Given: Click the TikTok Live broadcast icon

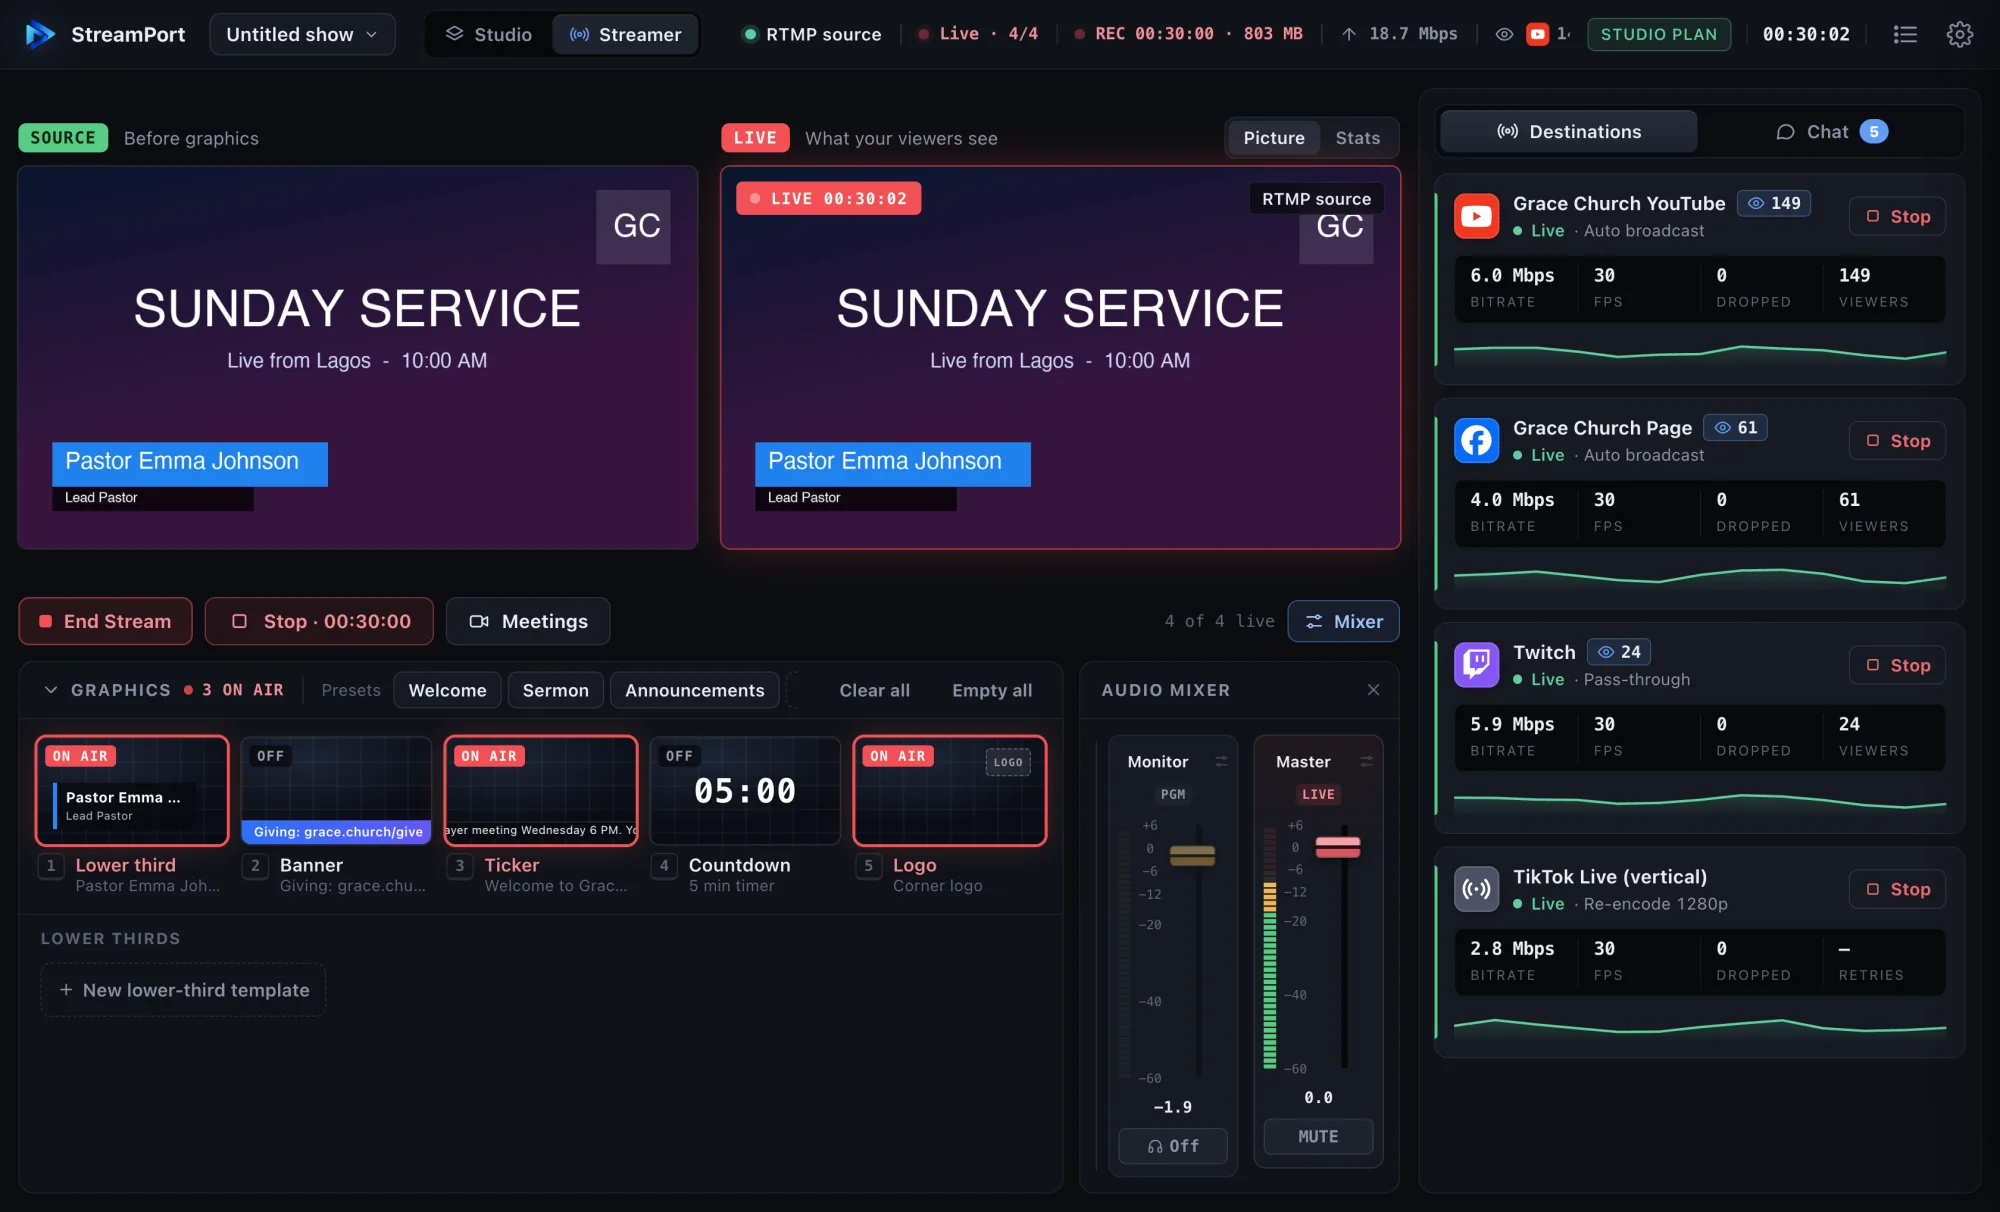Looking at the screenshot, I should (x=1476, y=889).
